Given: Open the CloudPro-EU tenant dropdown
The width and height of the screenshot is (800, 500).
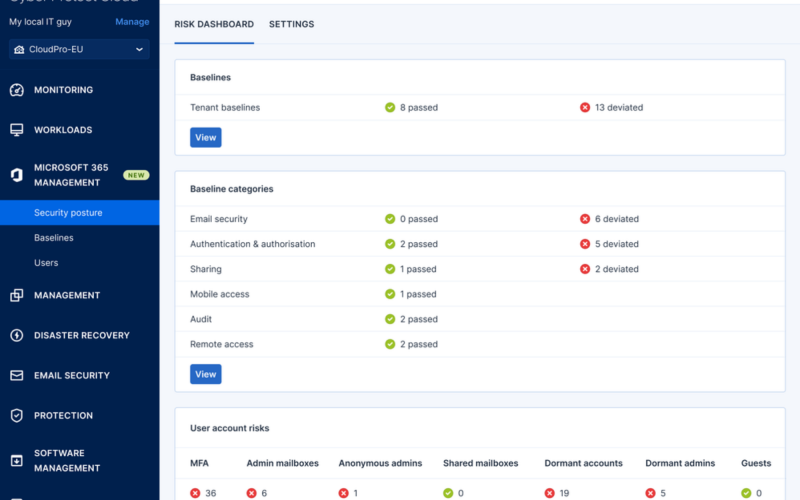Looking at the screenshot, I should pos(79,49).
